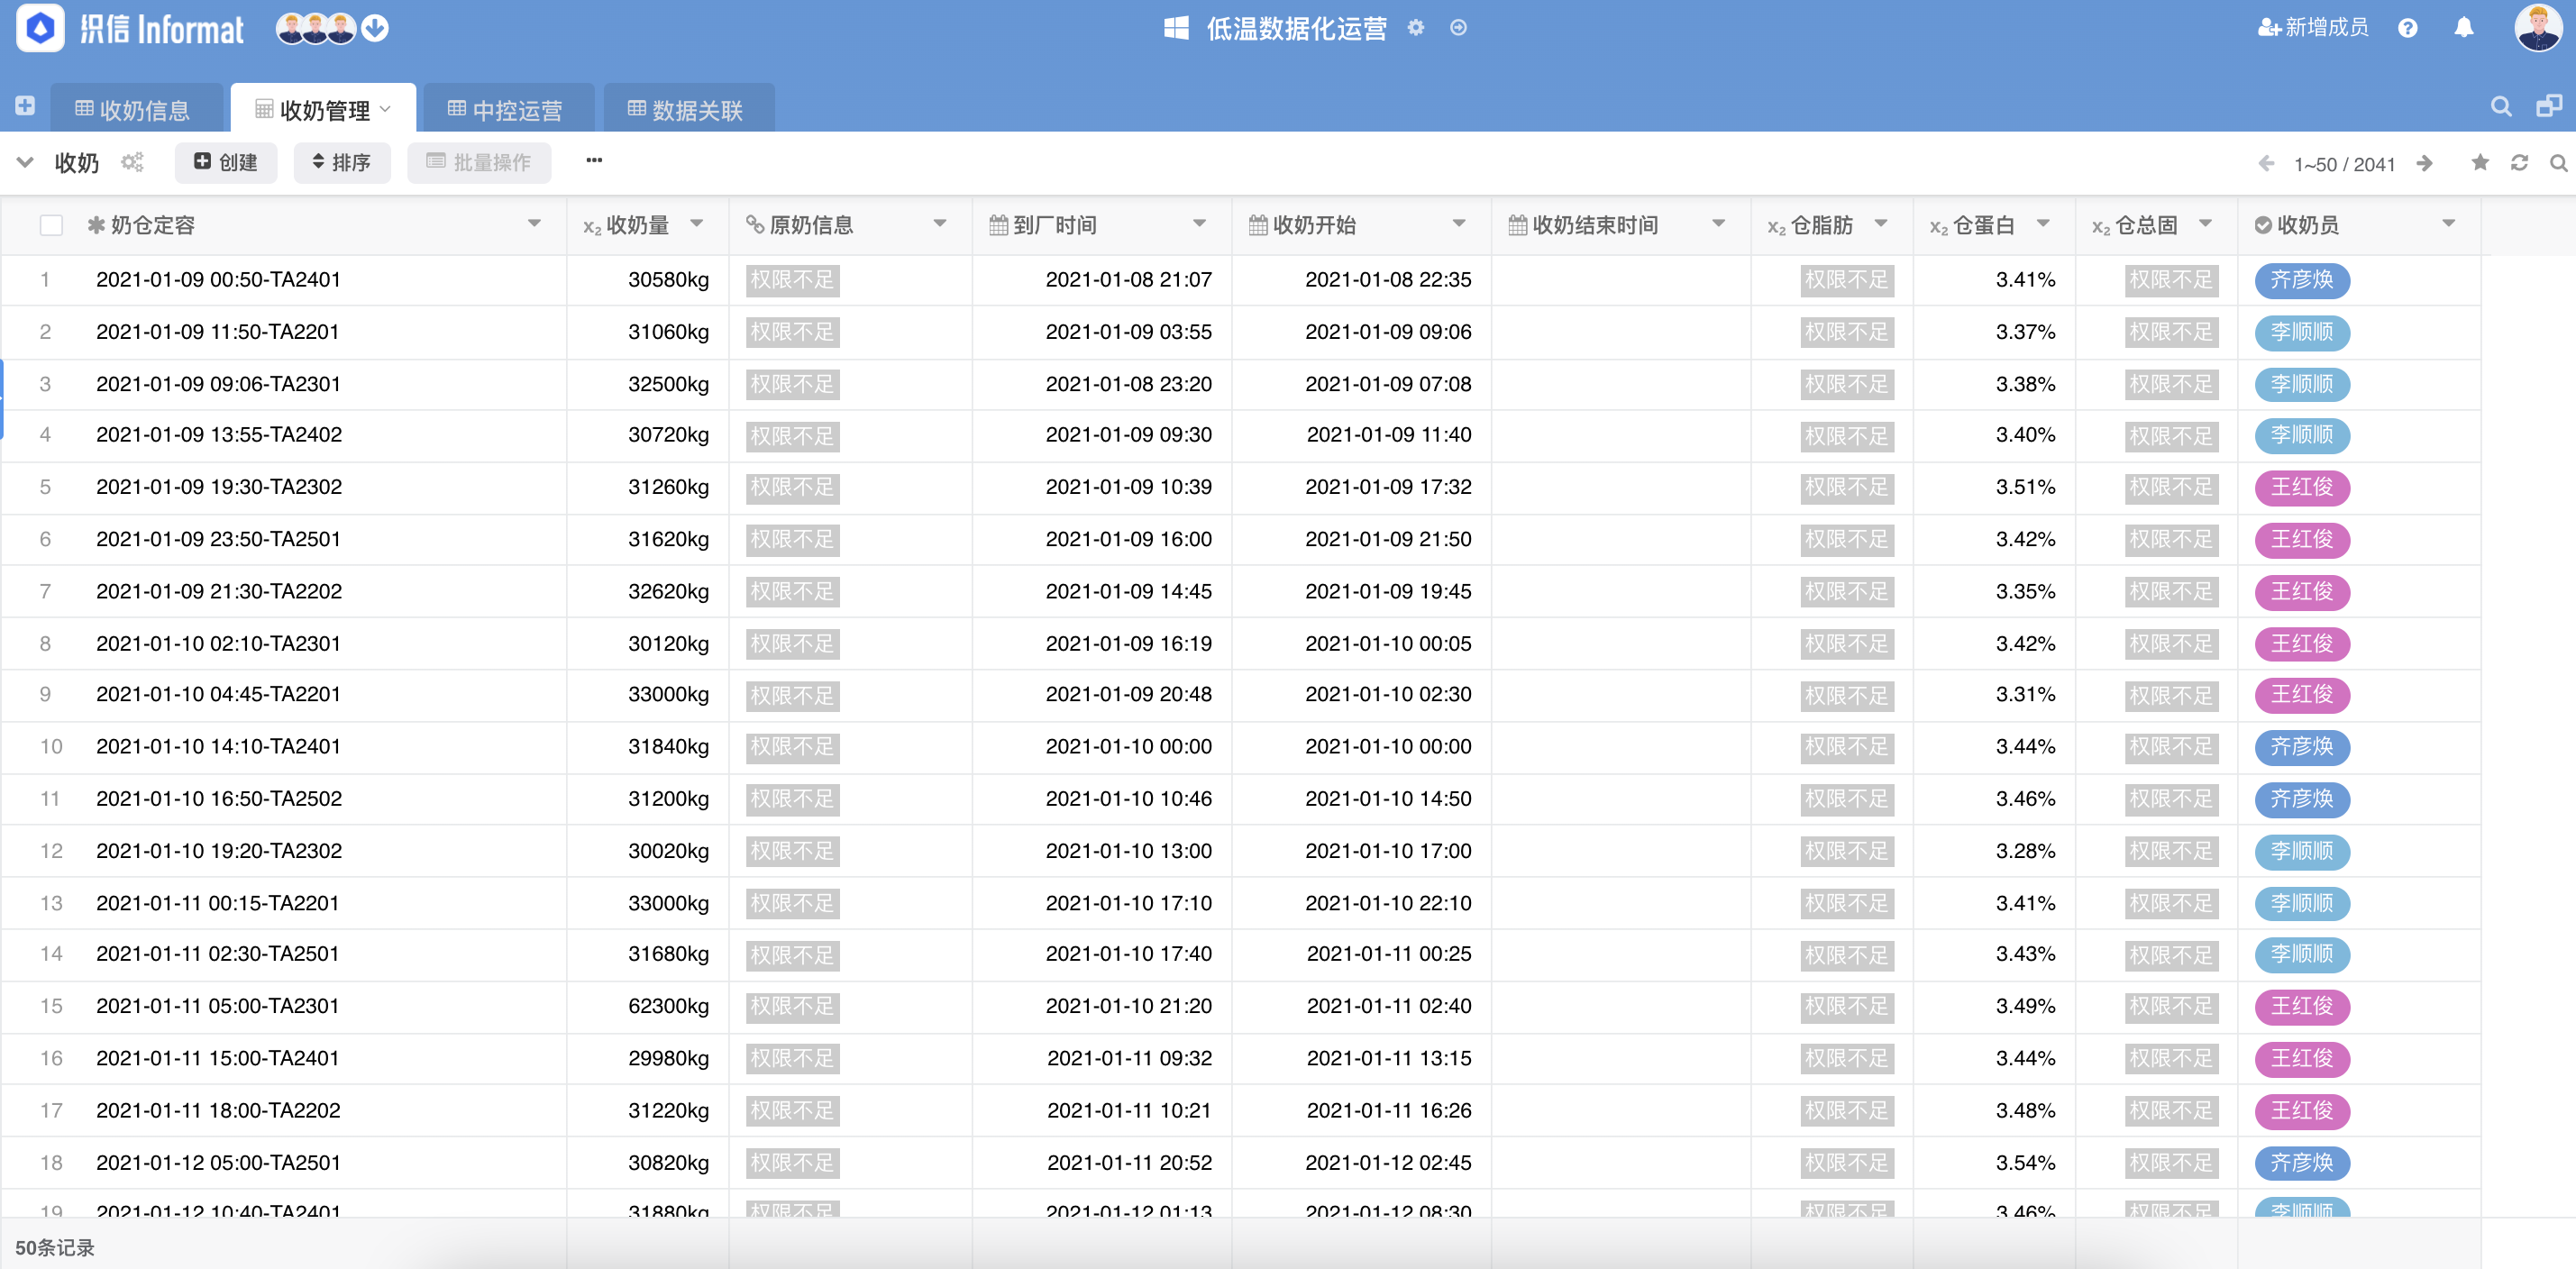Click the link icon in 原奶信息 header
2576x1269 pixels.
pyautogui.click(x=755, y=225)
